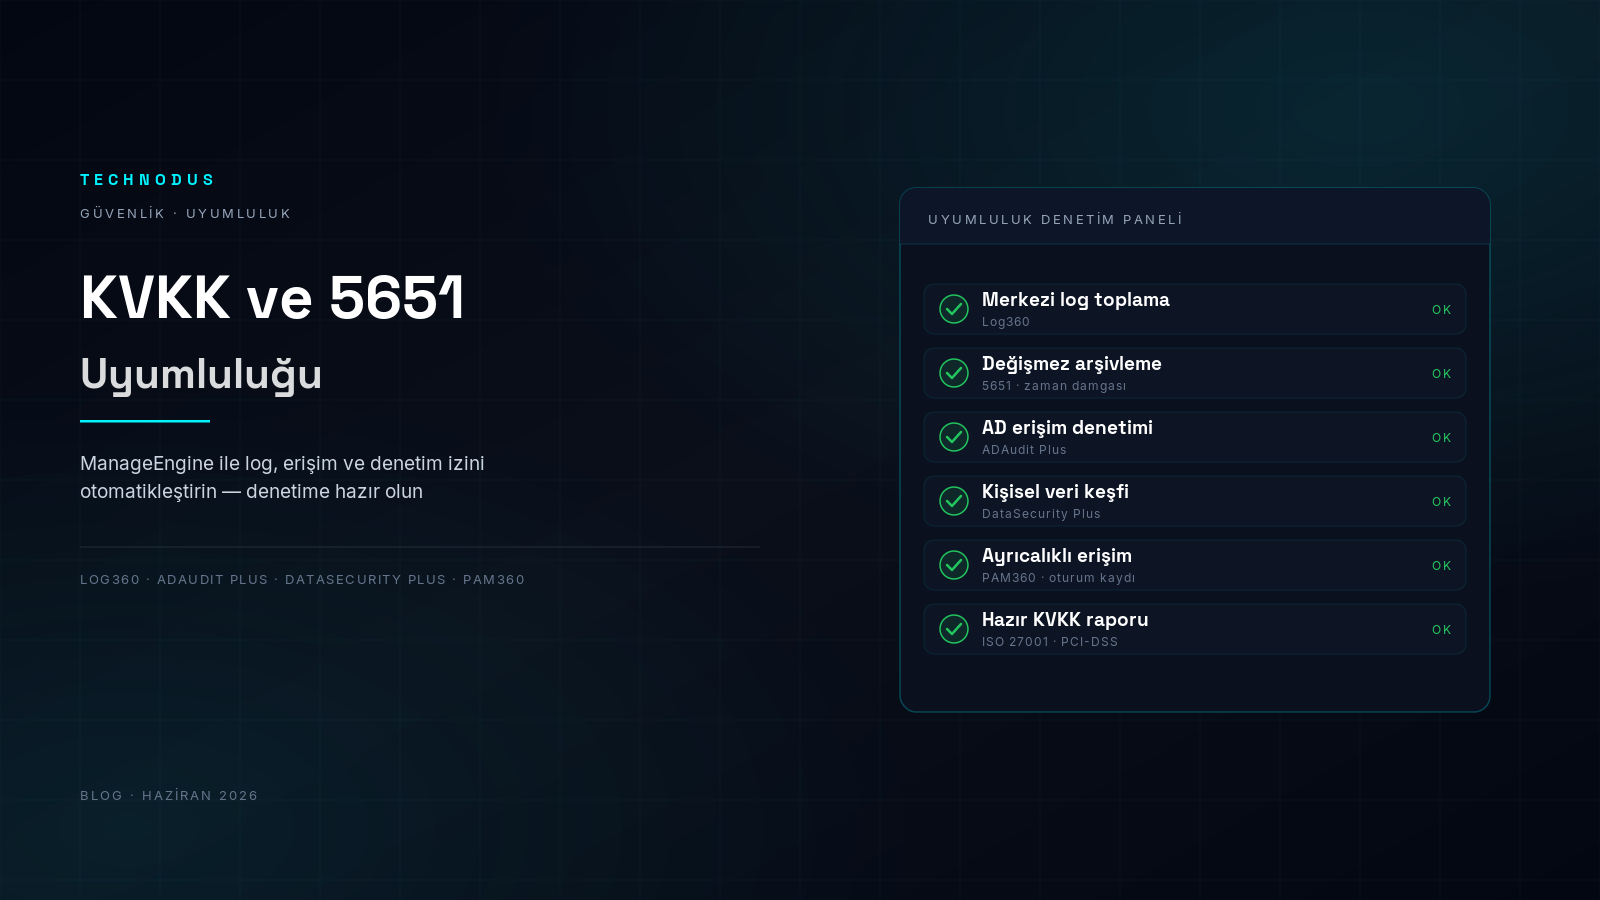Click the 'BLOG · HAZİRAN 2026' footer text
This screenshot has height=900, width=1600.
(x=169, y=796)
